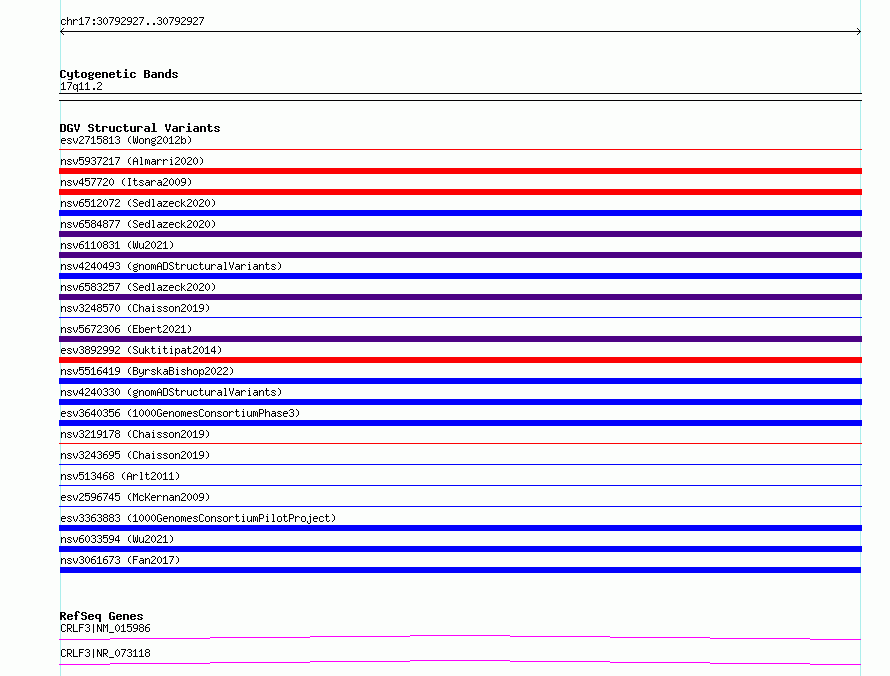Click label nsv513468 (Arlt2011)
This screenshot has height=676, width=890.
120,476
